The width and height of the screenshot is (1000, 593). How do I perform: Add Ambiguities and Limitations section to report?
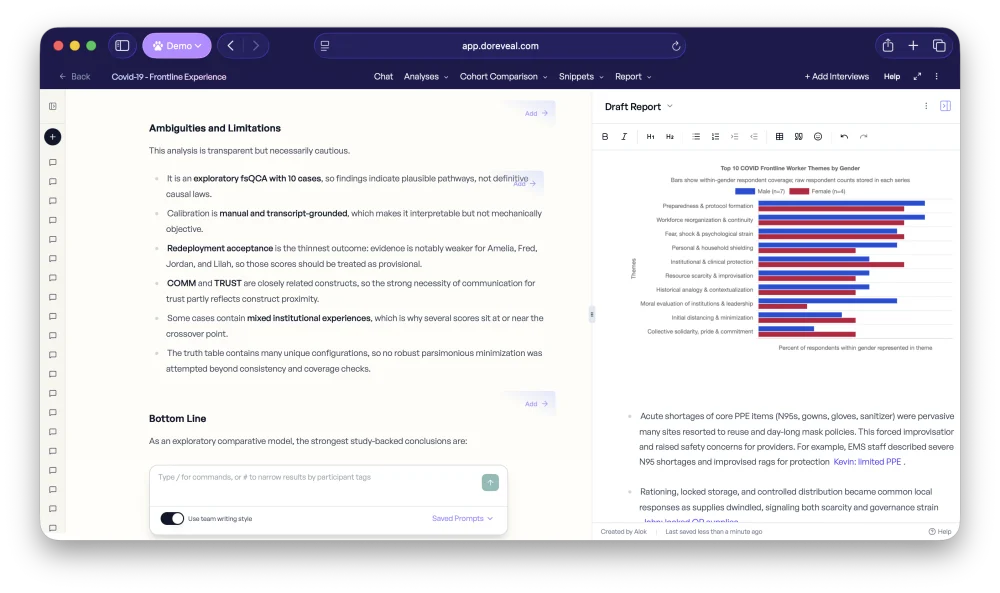536,113
